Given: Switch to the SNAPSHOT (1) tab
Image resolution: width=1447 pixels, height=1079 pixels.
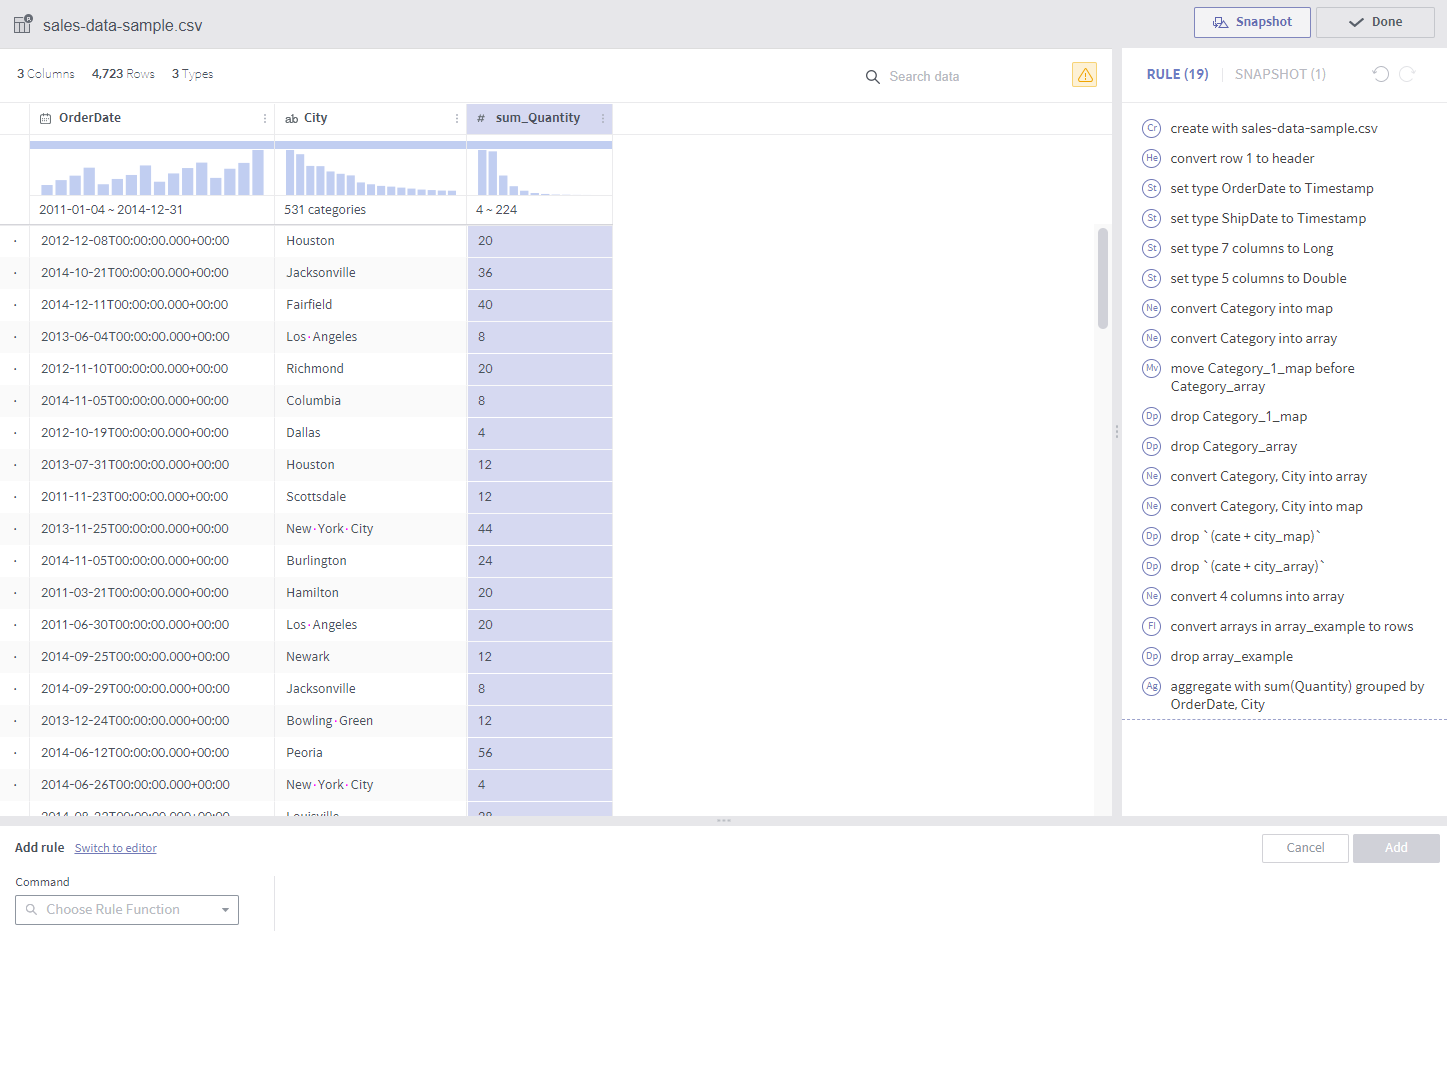Looking at the screenshot, I should tap(1280, 74).
